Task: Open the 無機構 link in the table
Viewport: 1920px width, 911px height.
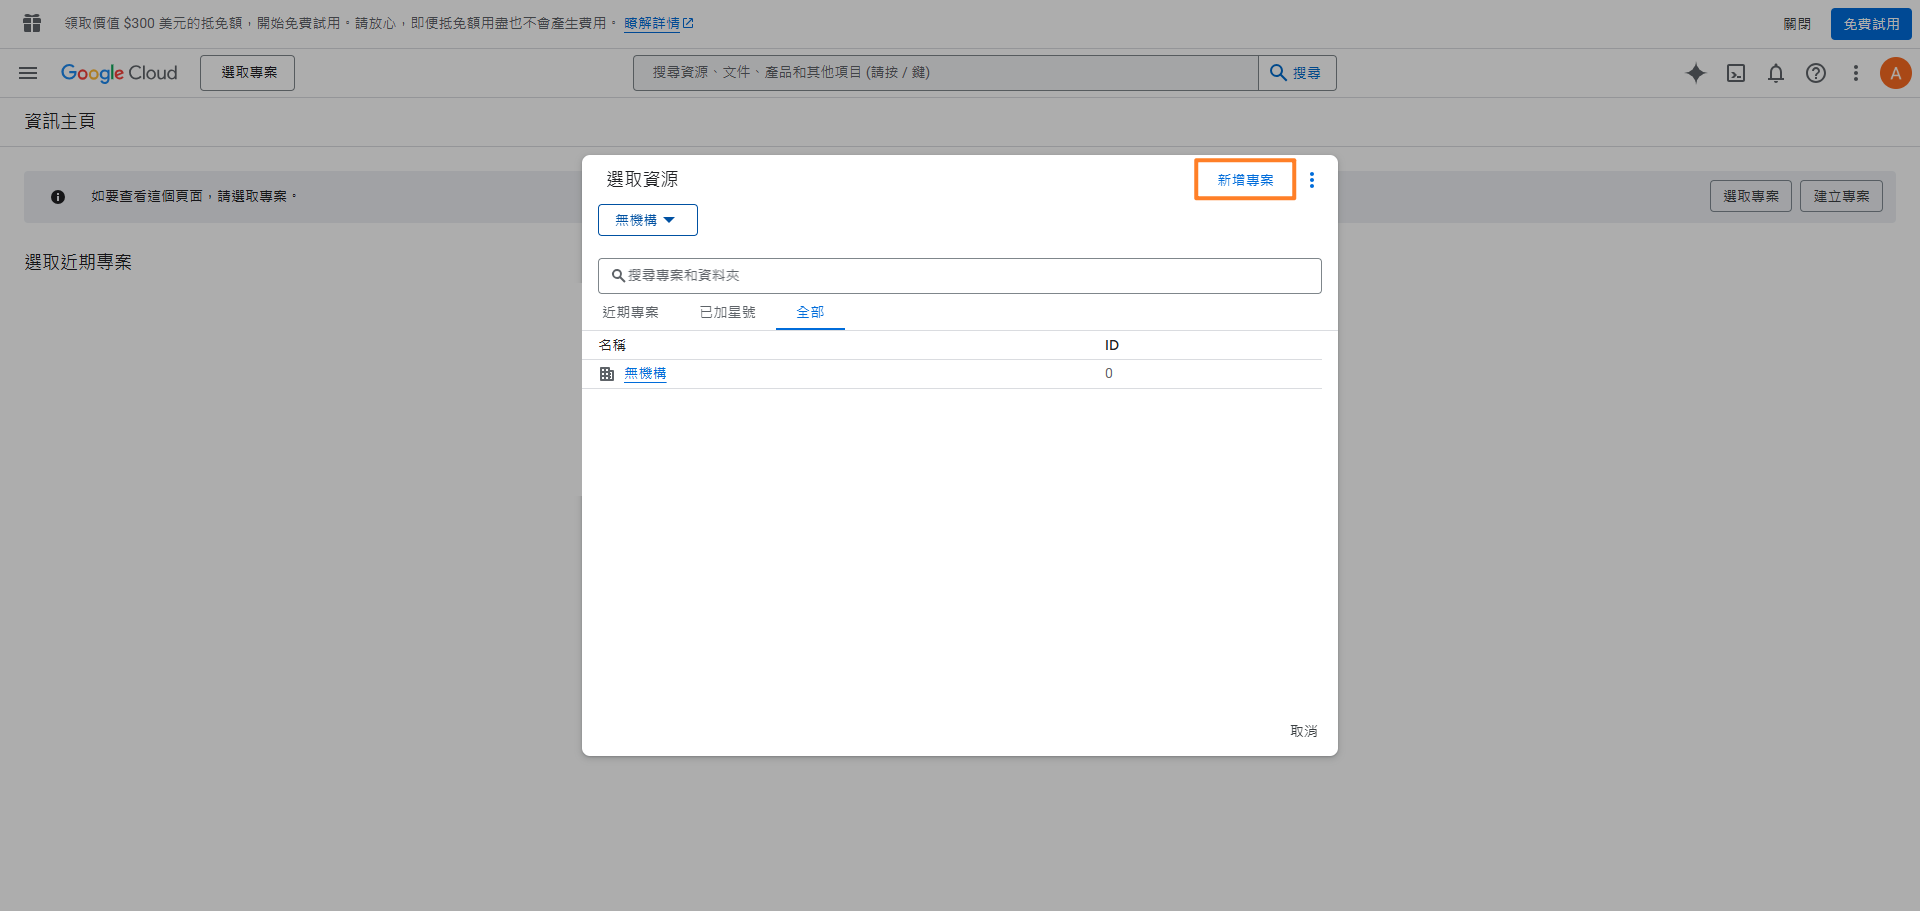Action: (645, 373)
